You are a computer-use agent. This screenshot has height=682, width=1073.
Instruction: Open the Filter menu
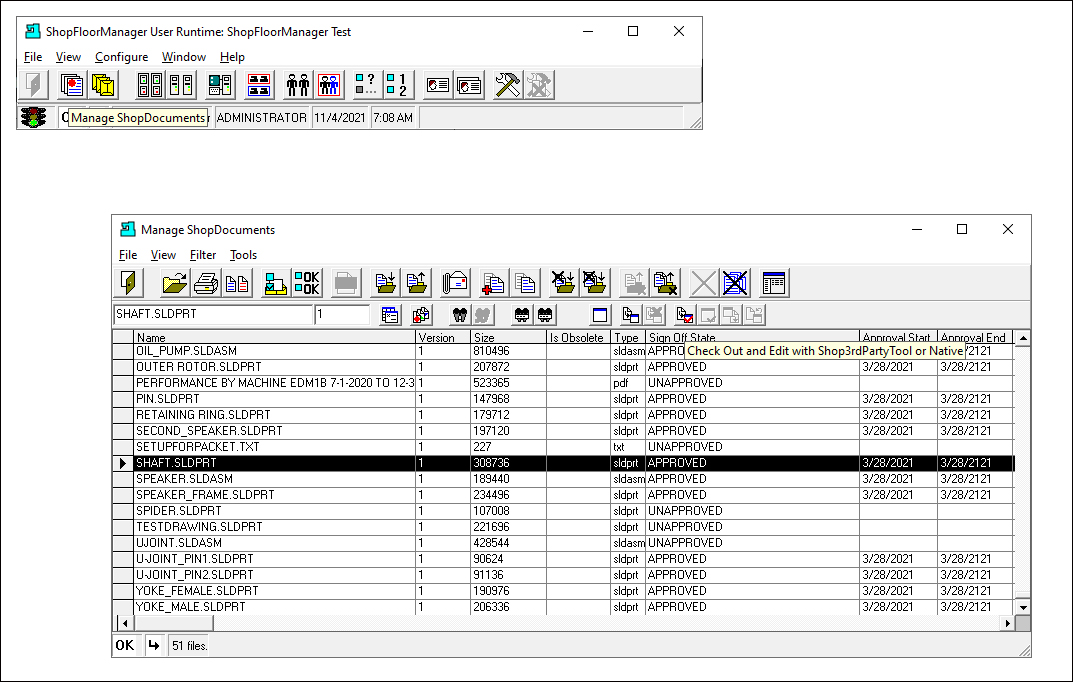203,254
